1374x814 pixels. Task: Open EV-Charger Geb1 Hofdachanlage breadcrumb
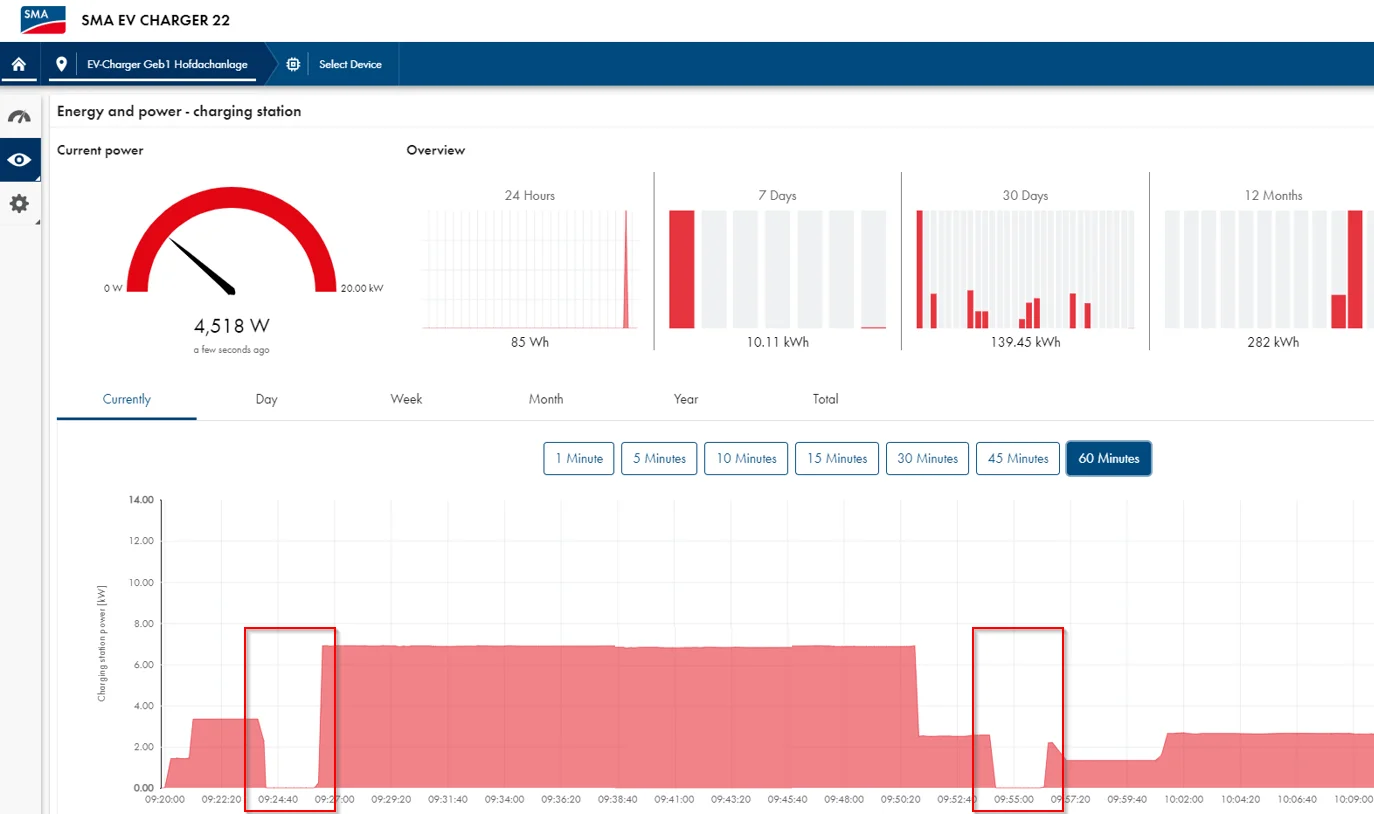click(167, 64)
